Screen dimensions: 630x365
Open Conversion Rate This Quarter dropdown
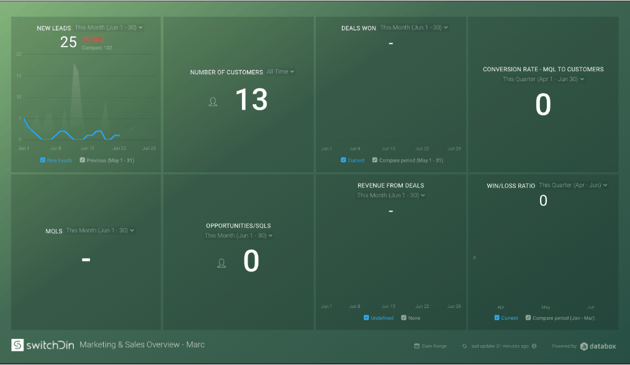pos(543,79)
